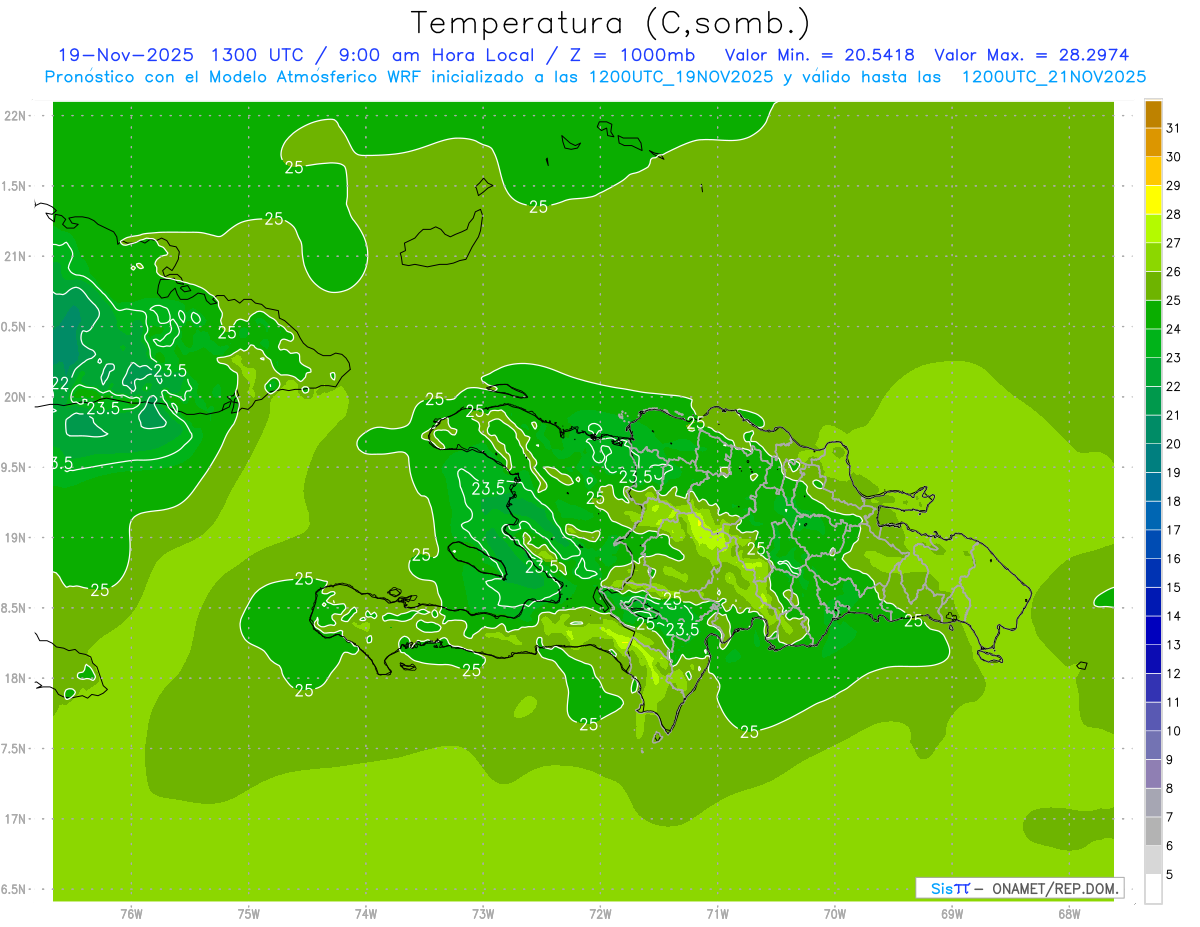Click the "18N" latitude axis label
This screenshot has width=1200, height=927.
[15, 678]
